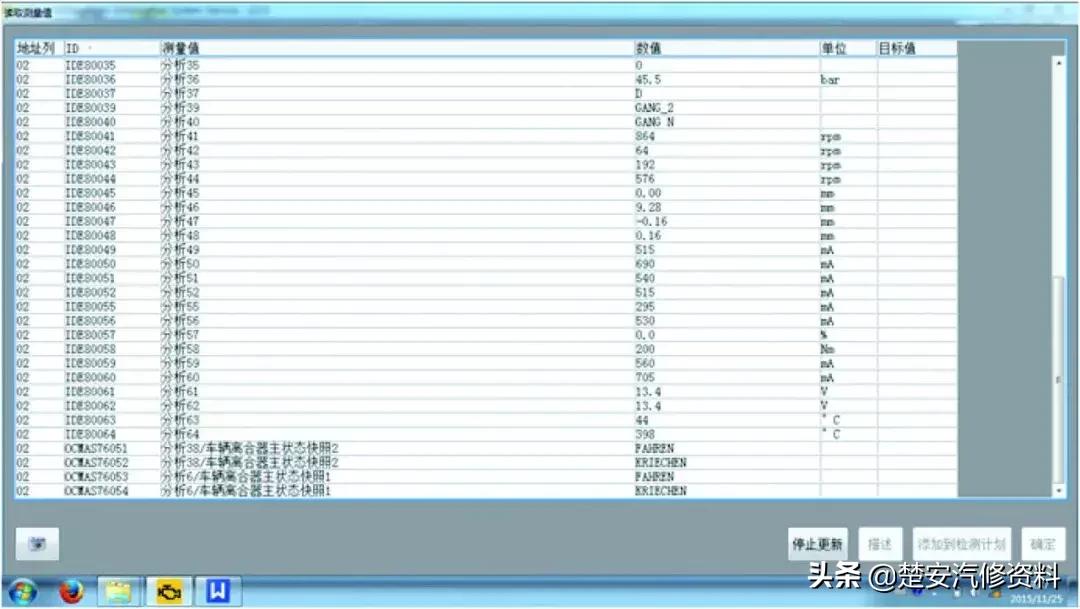1080x609 pixels.
Task: Click the 添加到检测计划 button
Action: (x=962, y=544)
